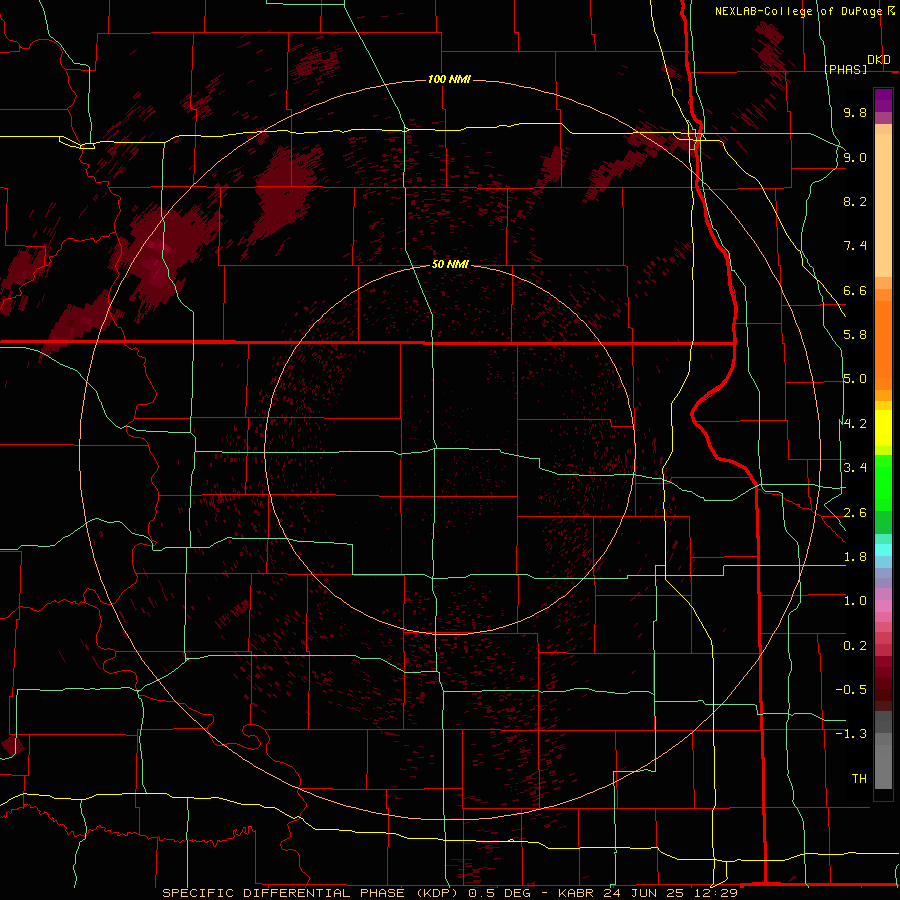
Task: Click the 8.2 scale value
Action: [855, 201]
